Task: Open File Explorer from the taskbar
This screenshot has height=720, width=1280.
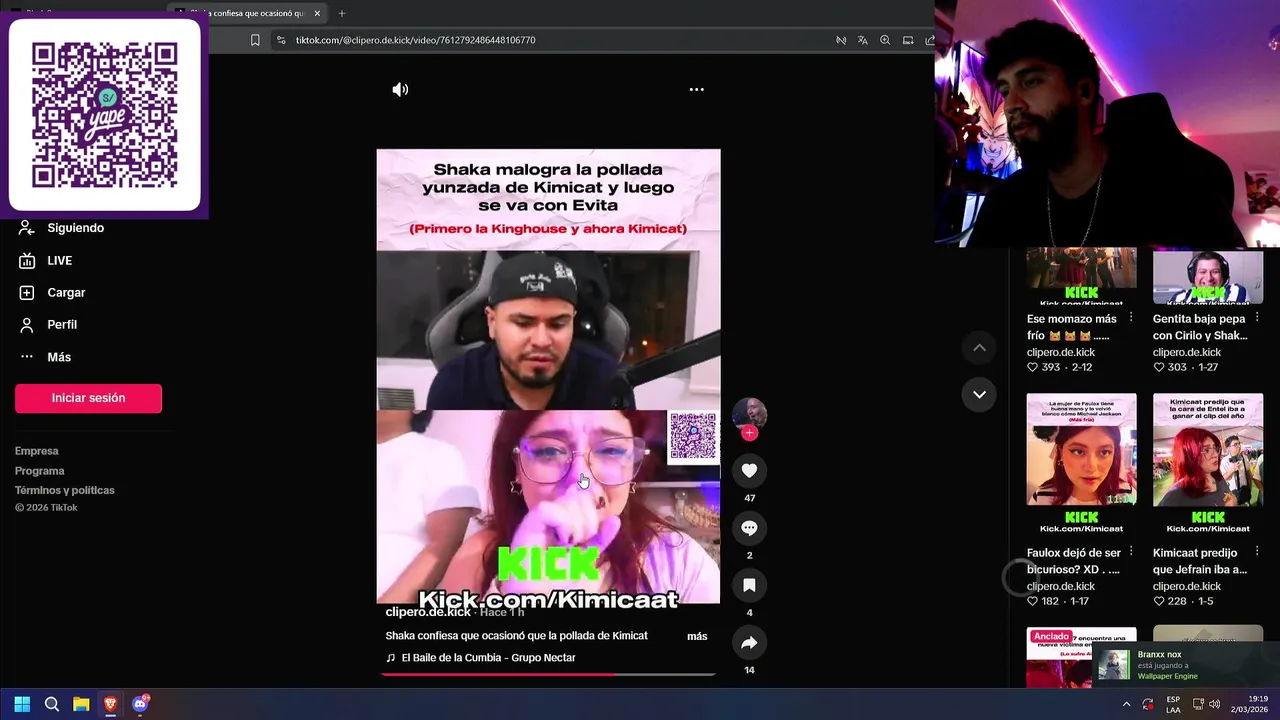Action: coord(81,704)
